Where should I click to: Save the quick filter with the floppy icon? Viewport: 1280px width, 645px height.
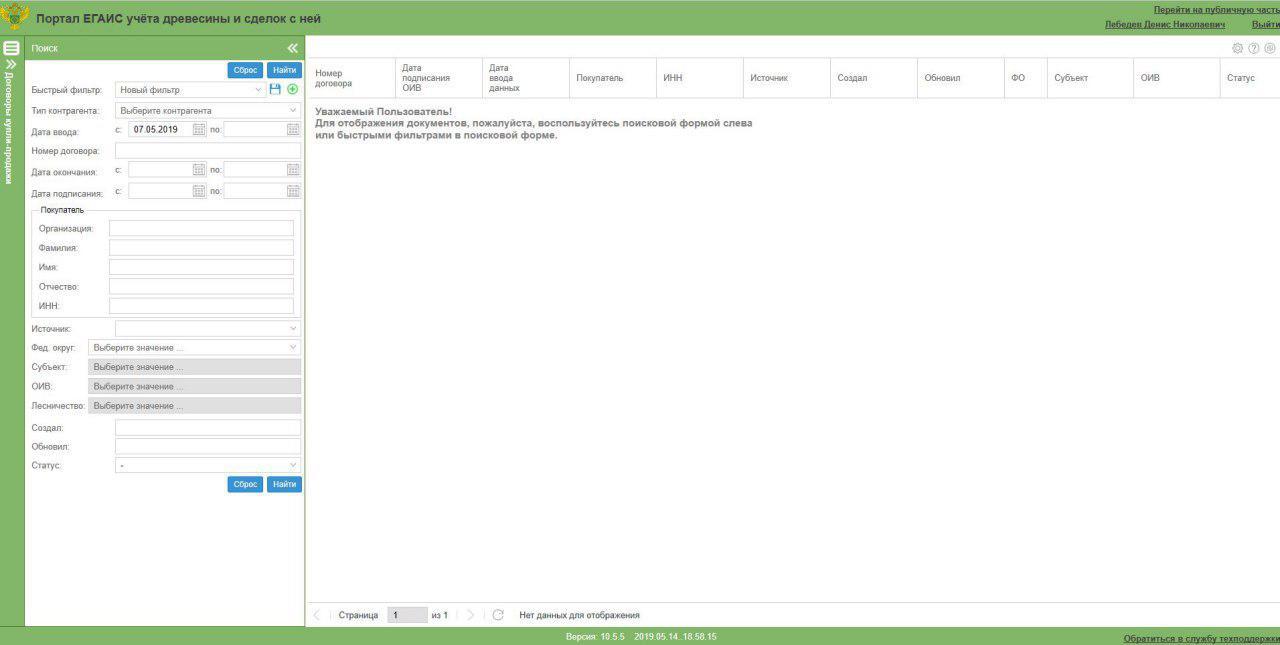(x=276, y=90)
